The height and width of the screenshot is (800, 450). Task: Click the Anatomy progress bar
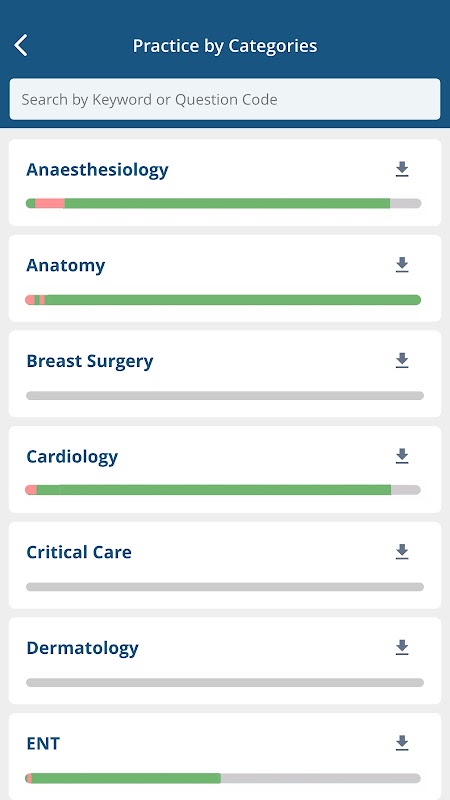coord(223,299)
